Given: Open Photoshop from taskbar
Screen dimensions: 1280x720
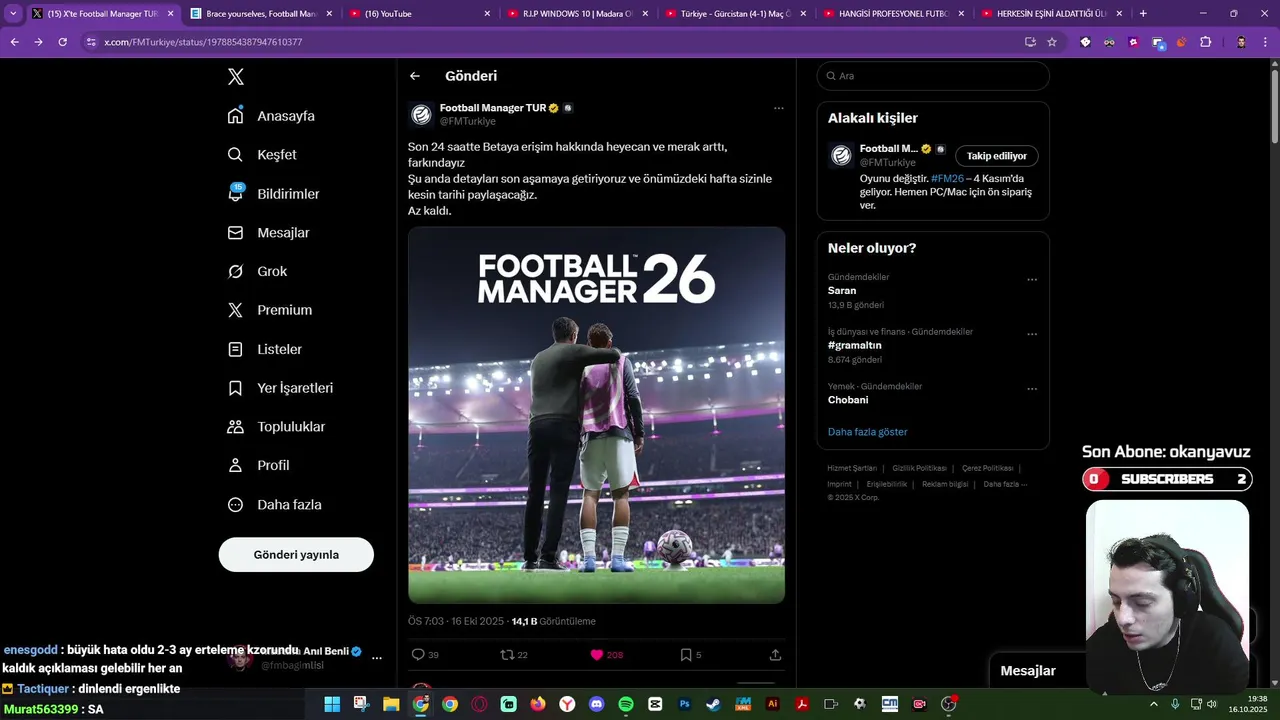Looking at the screenshot, I should (x=684, y=704).
